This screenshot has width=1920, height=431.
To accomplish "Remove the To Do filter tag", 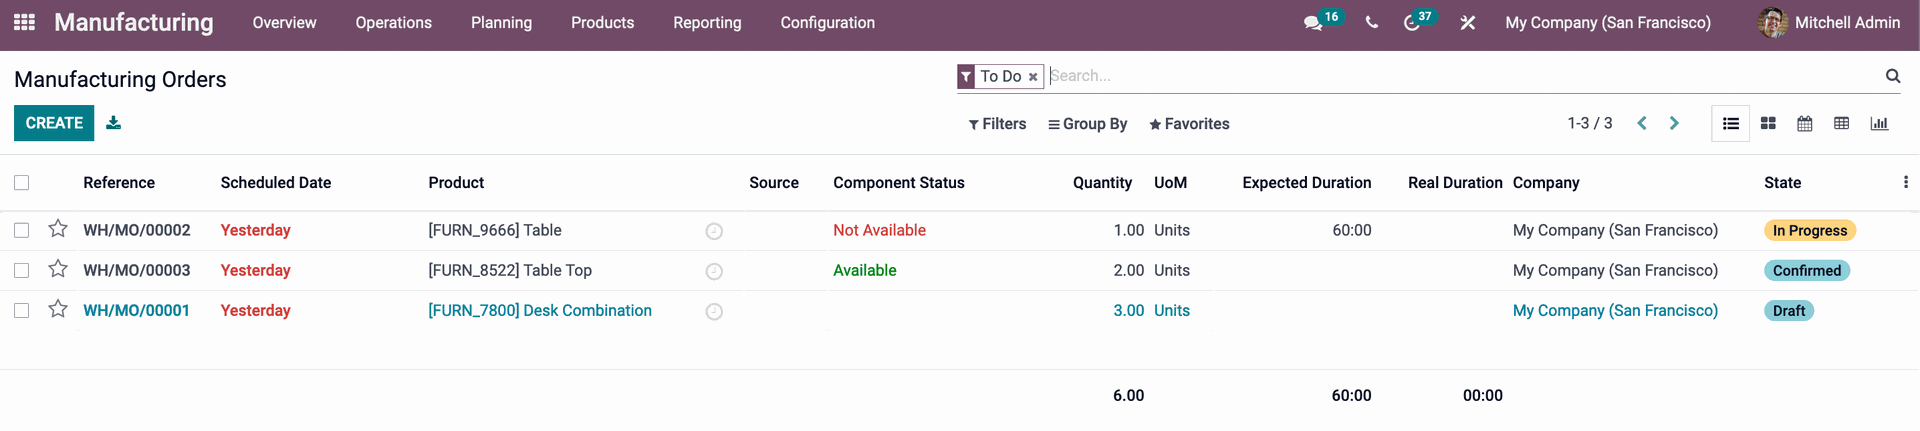I will (1033, 77).
